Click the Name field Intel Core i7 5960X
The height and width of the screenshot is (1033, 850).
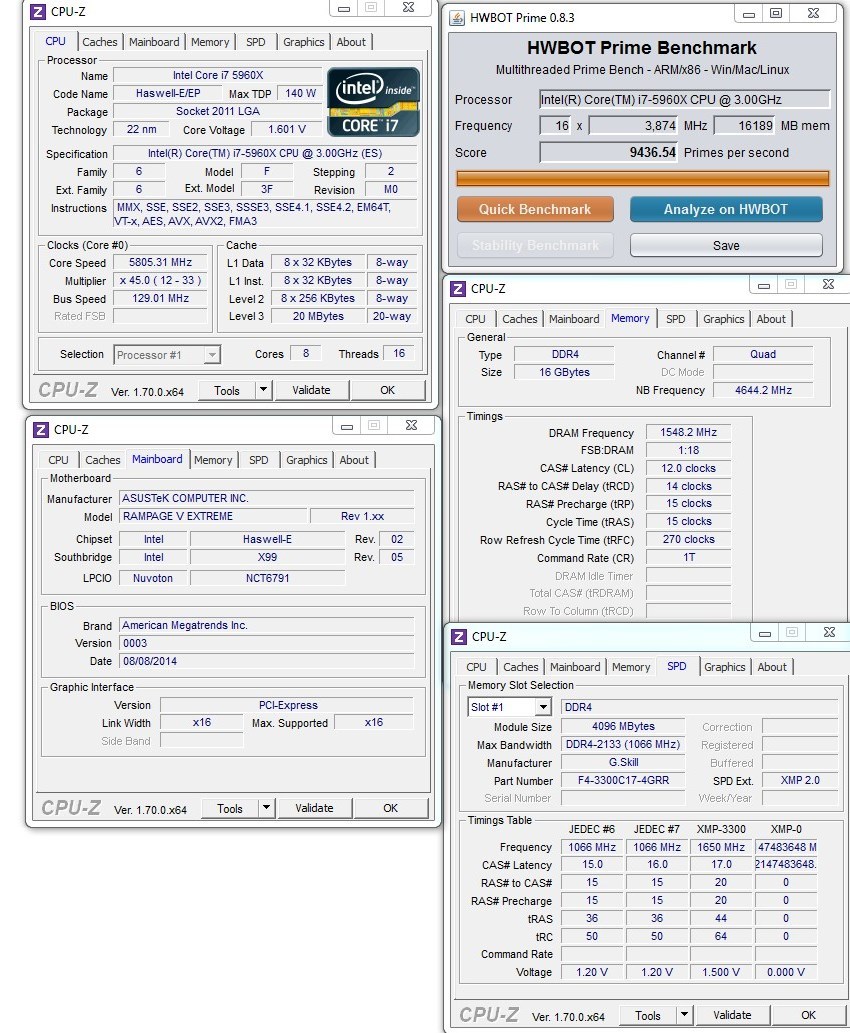(217, 75)
